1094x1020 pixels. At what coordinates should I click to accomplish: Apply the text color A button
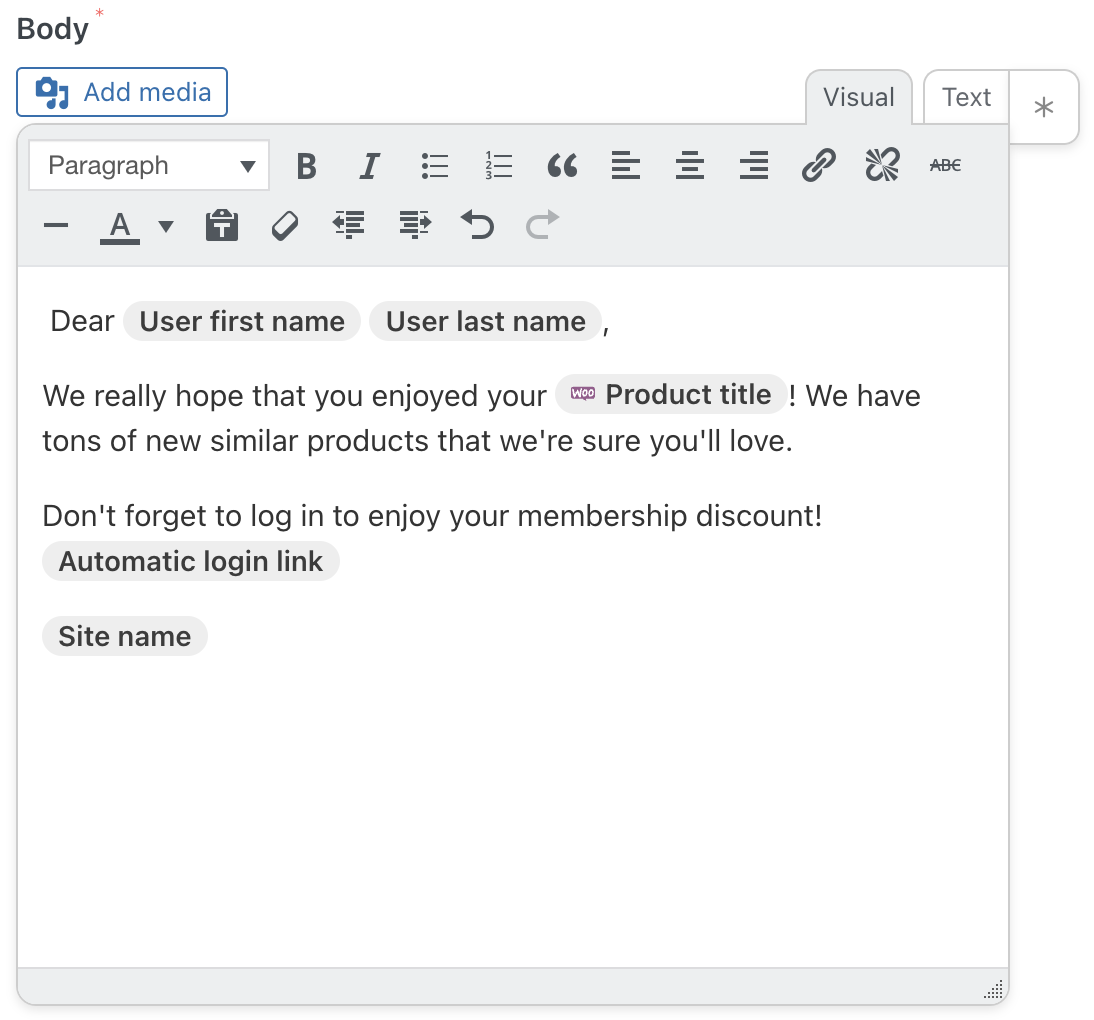tap(120, 226)
